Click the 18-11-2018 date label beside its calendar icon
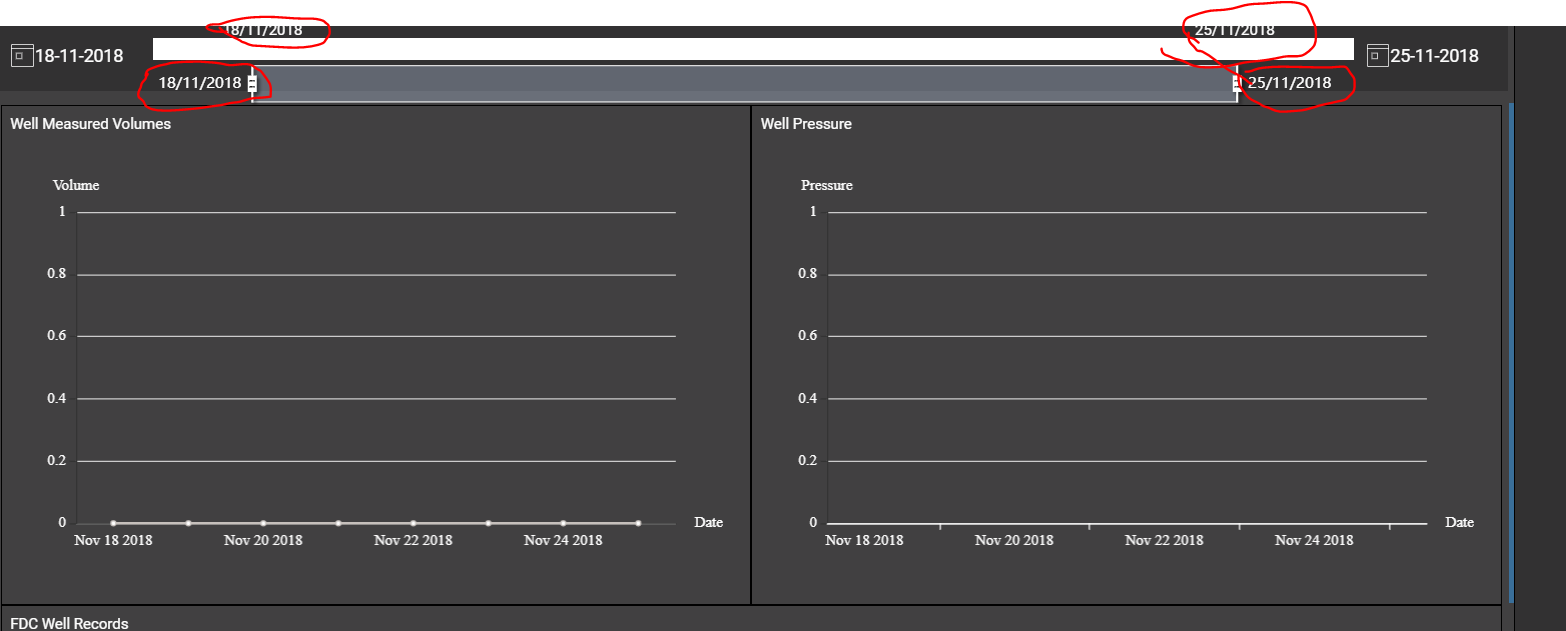The image size is (1566, 631). 80,56
